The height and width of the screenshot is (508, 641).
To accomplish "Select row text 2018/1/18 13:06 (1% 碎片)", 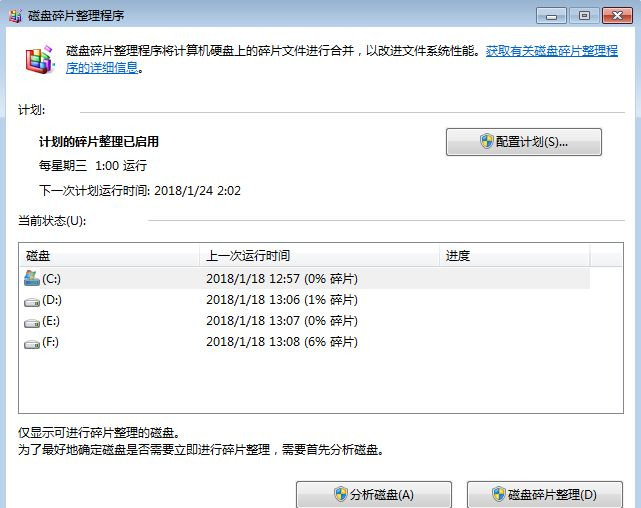I will click(x=282, y=300).
